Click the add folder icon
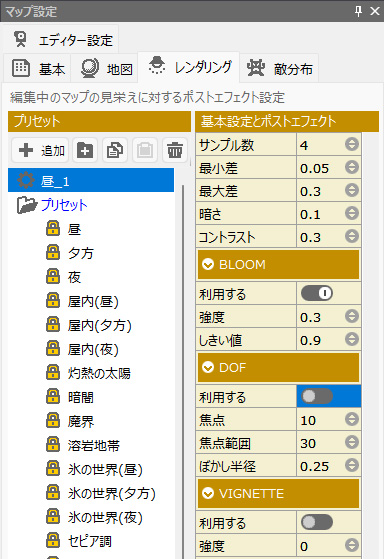Image resolution: width=384 pixels, height=559 pixels. pos(85,150)
